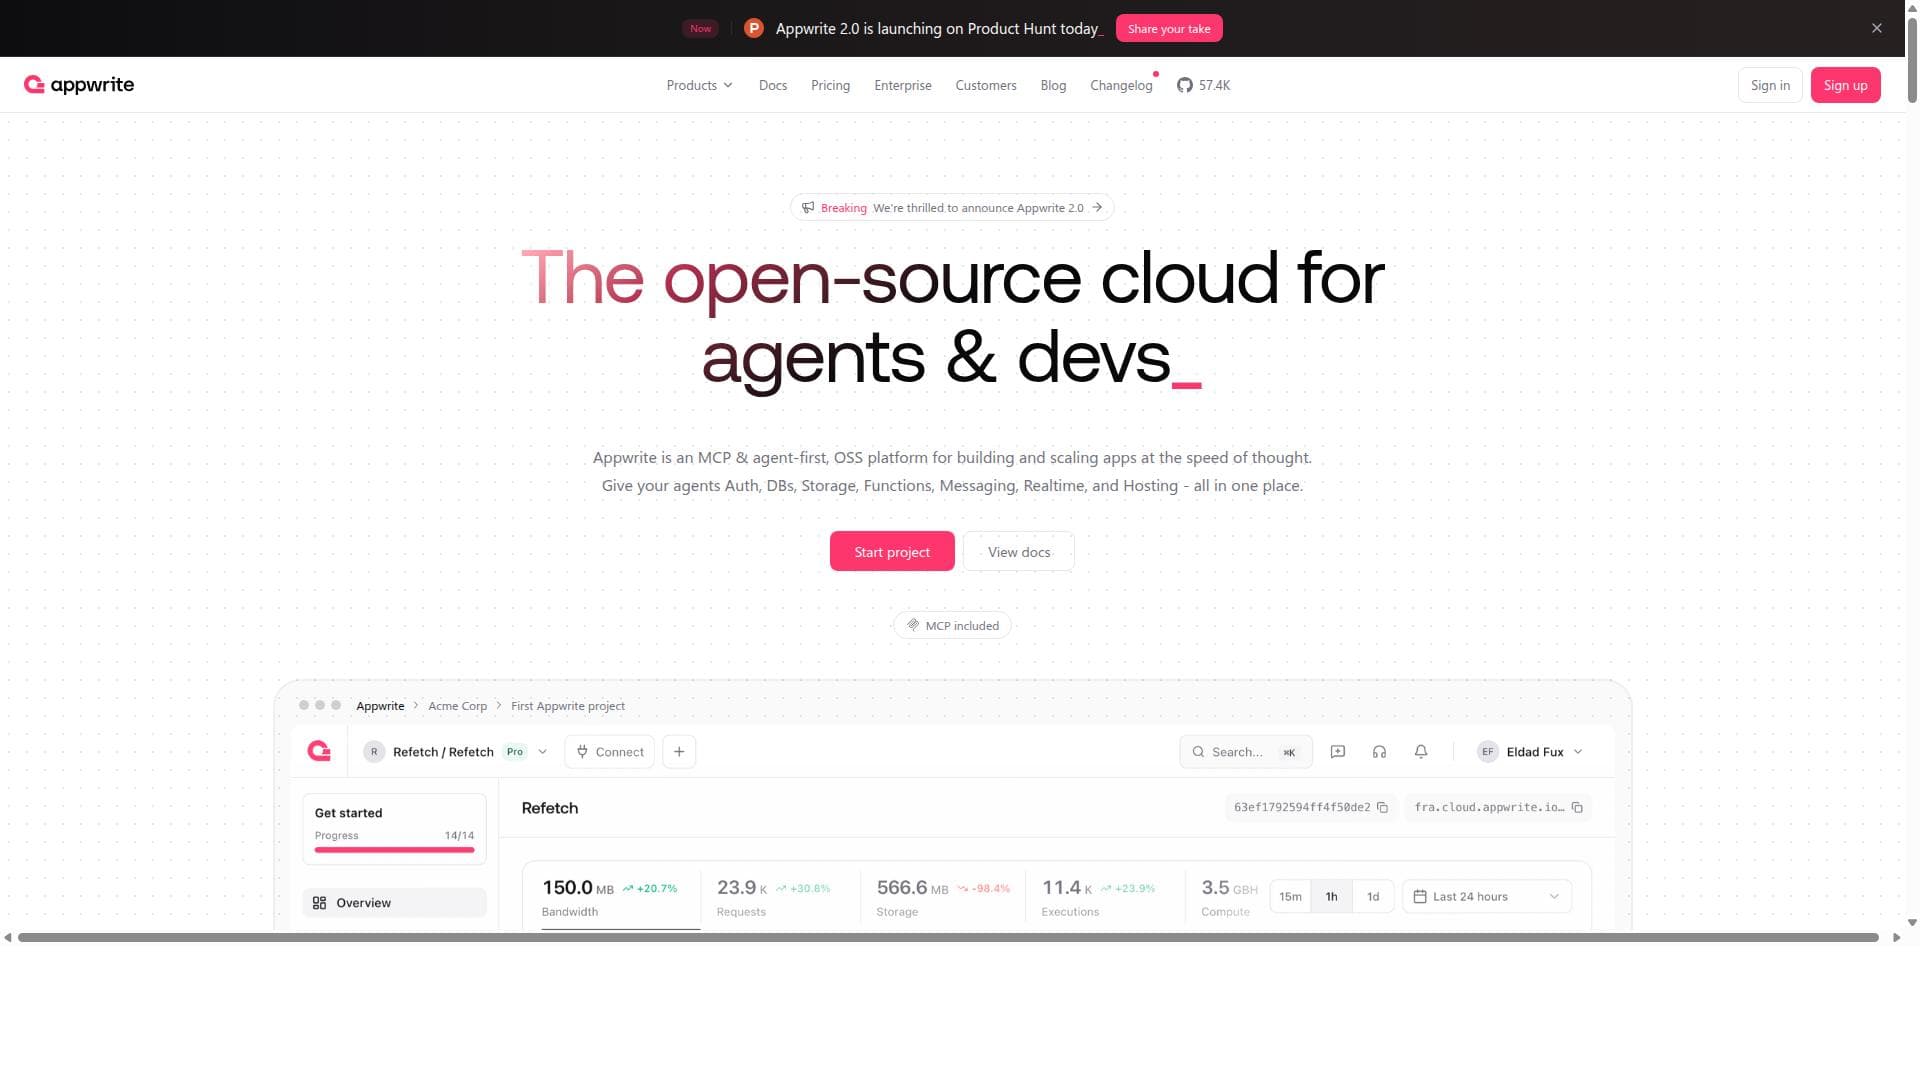The width and height of the screenshot is (1920, 1080).
Task: Click the Appwrite logo in the site header
Action: 79,85
